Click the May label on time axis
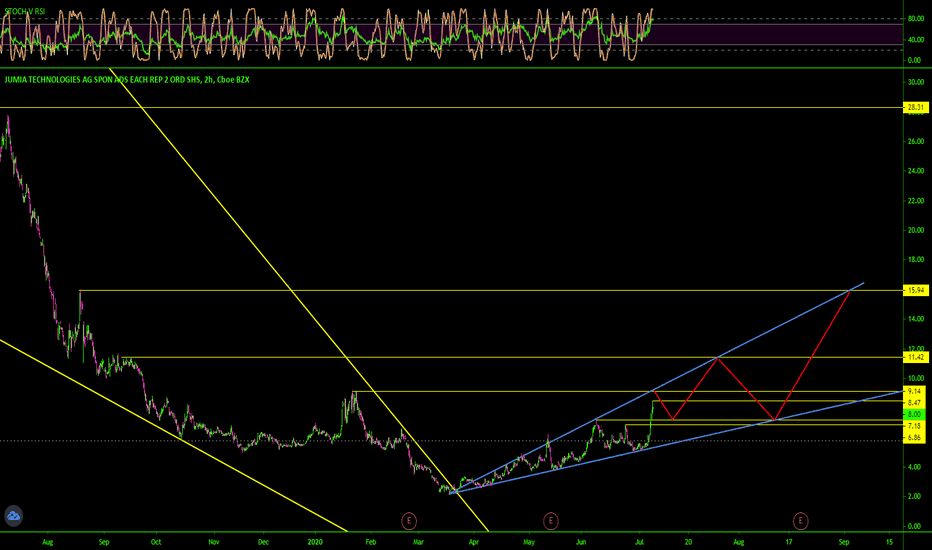 [528, 542]
